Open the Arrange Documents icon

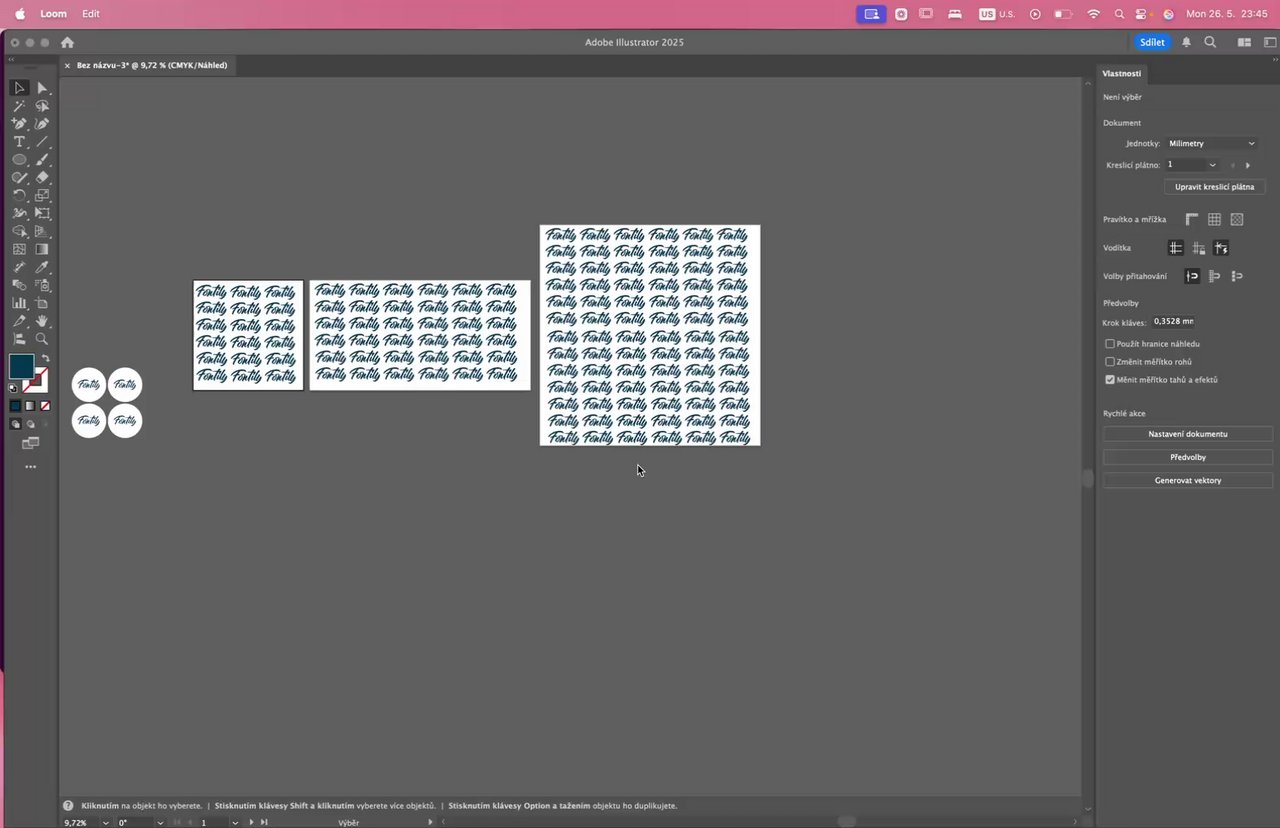[1245, 42]
